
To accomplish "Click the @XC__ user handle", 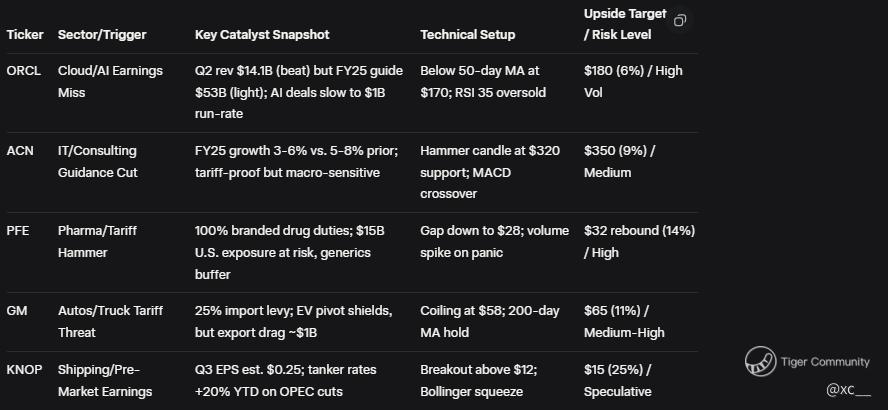I will (x=848, y=389).
